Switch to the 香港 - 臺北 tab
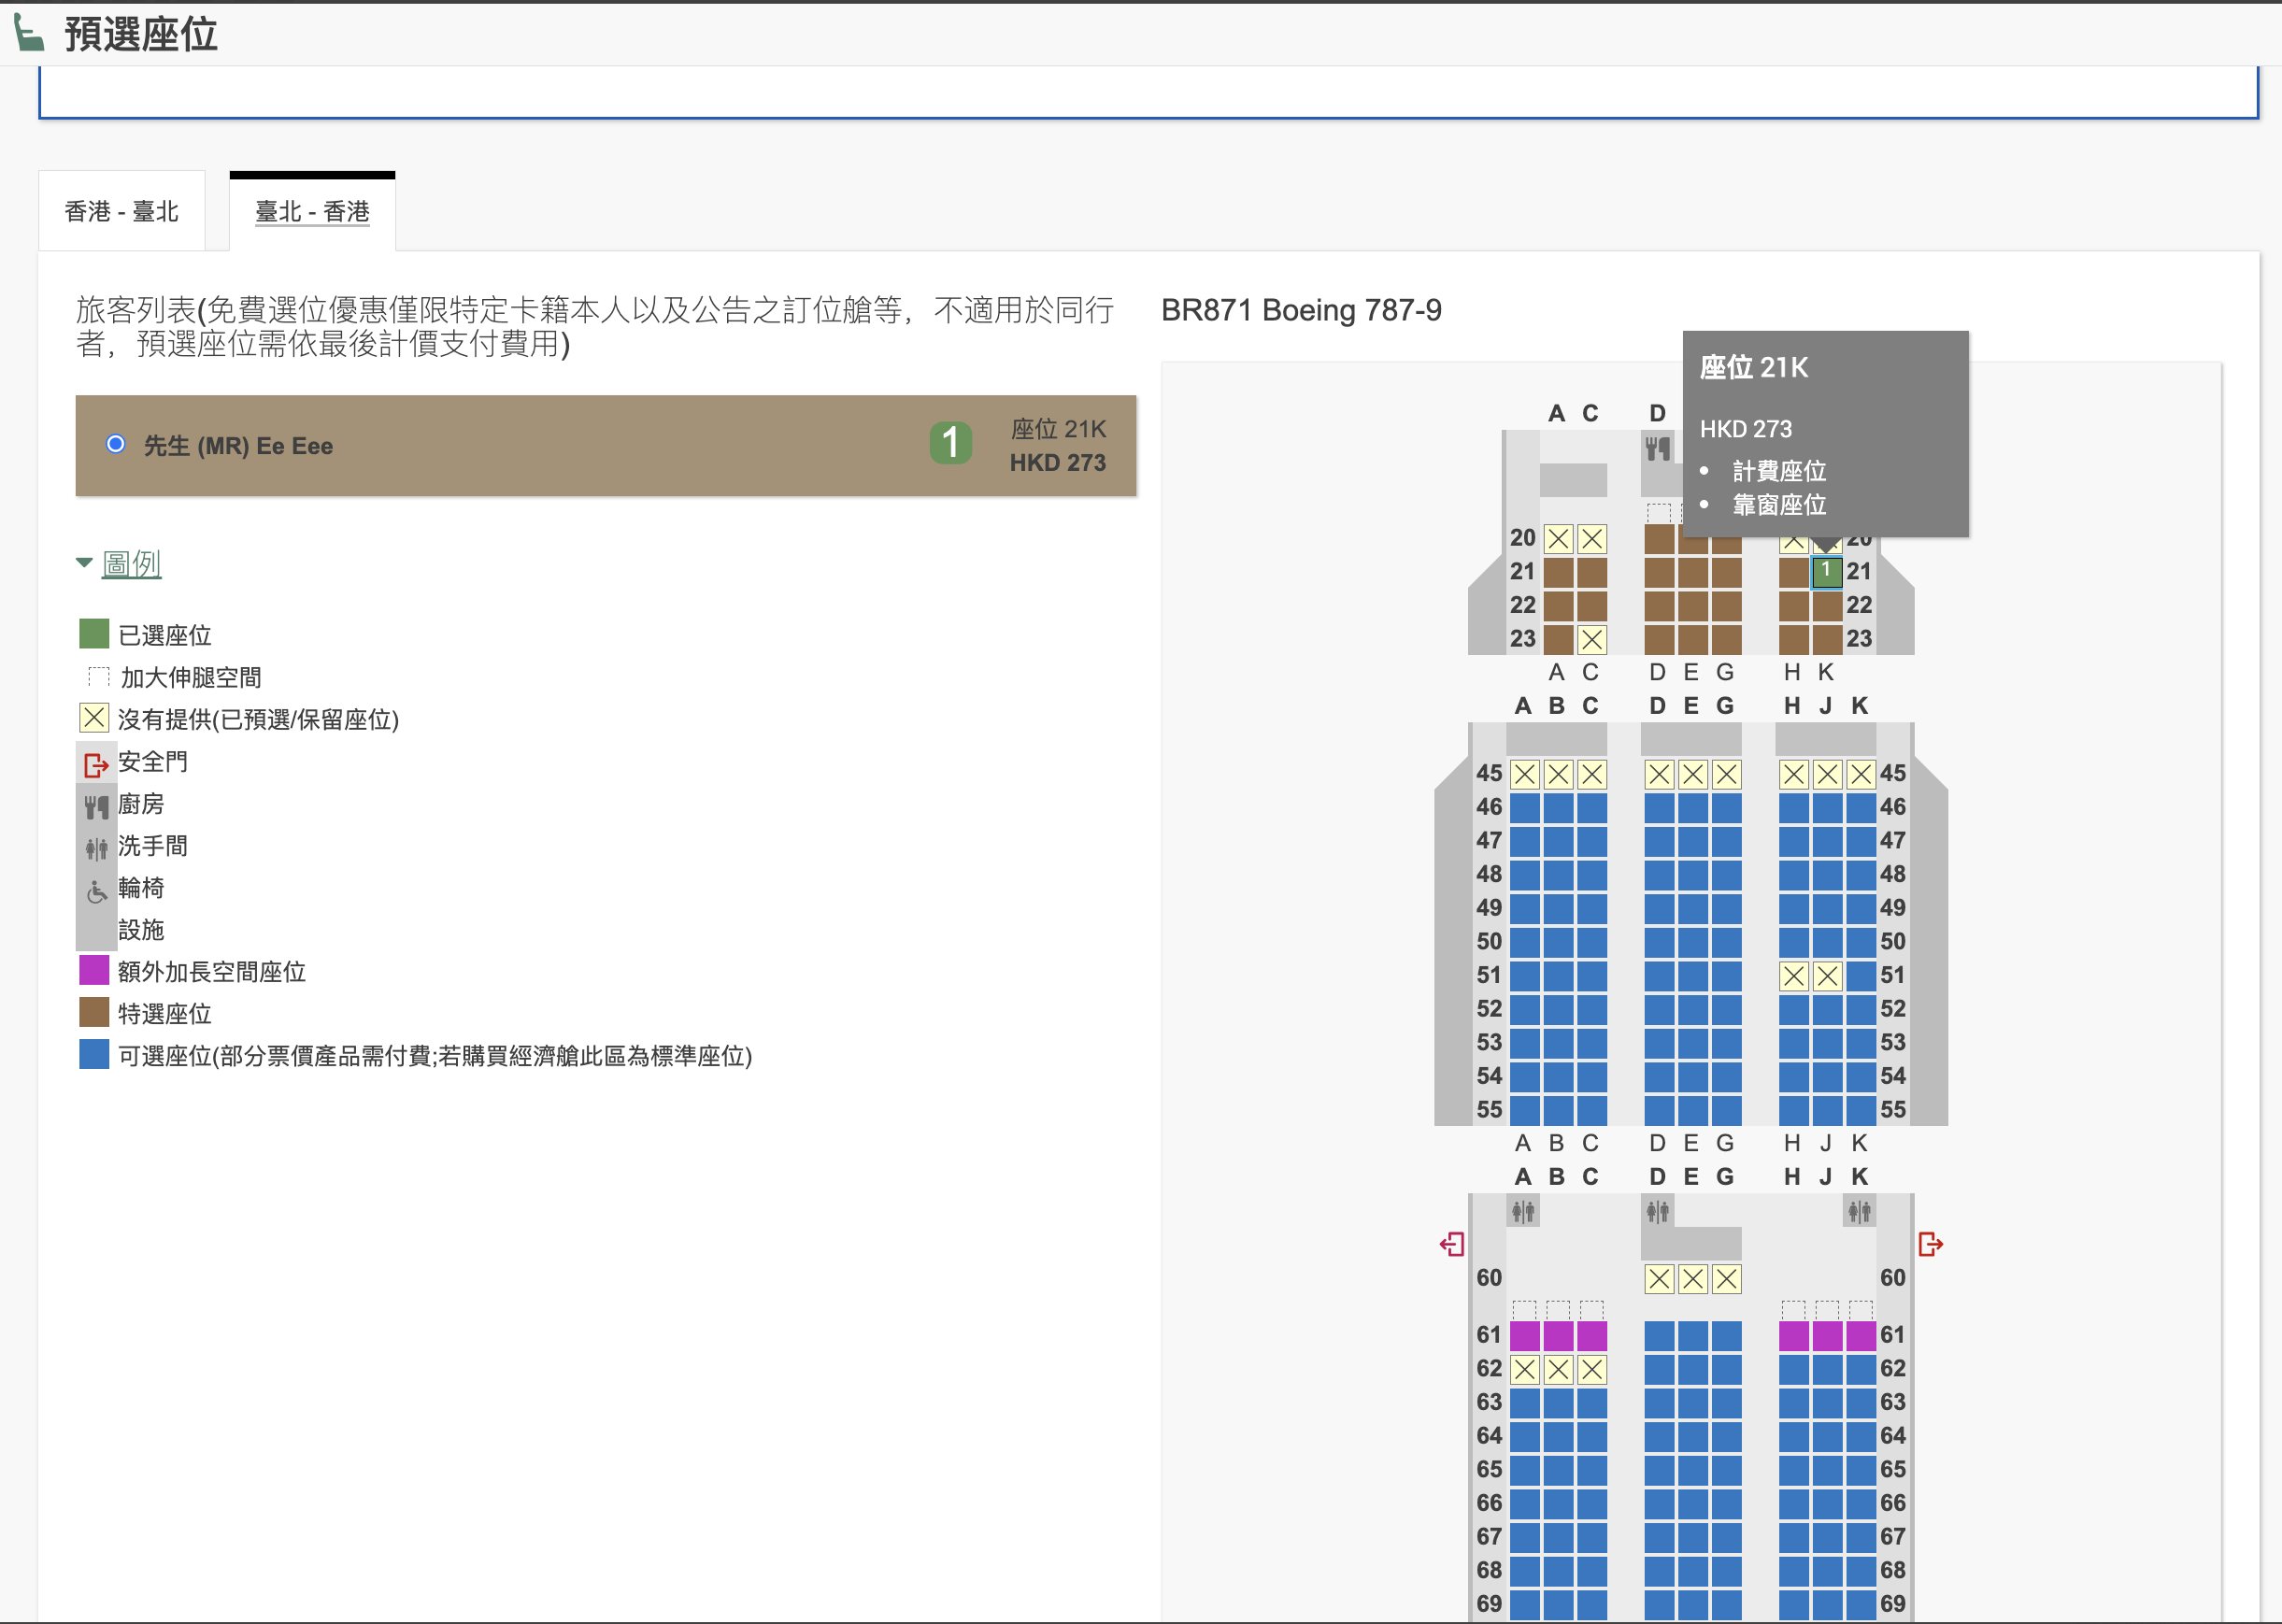2282x1624 pixels. click(x=122, y=211)
